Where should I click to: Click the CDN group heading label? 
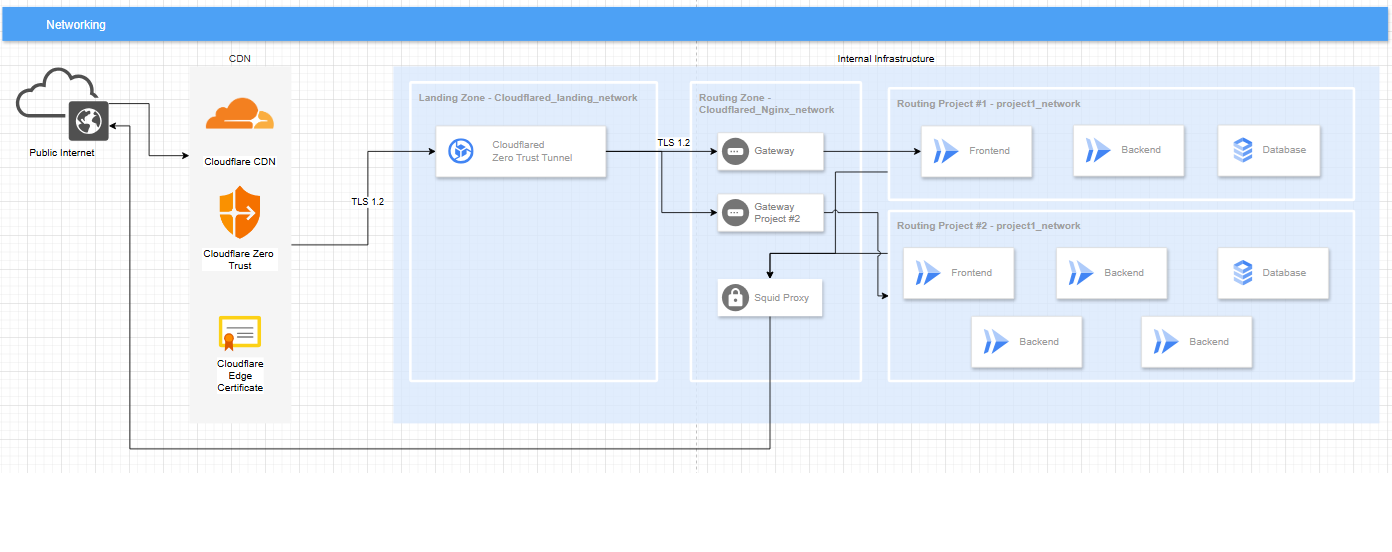240,58
